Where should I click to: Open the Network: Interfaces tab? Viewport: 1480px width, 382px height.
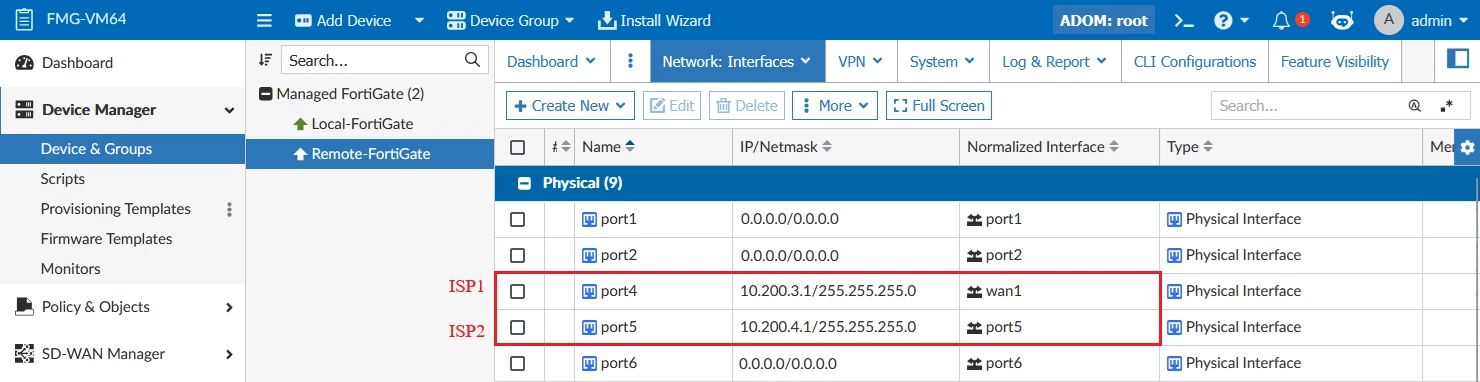[x=737, y=61]
